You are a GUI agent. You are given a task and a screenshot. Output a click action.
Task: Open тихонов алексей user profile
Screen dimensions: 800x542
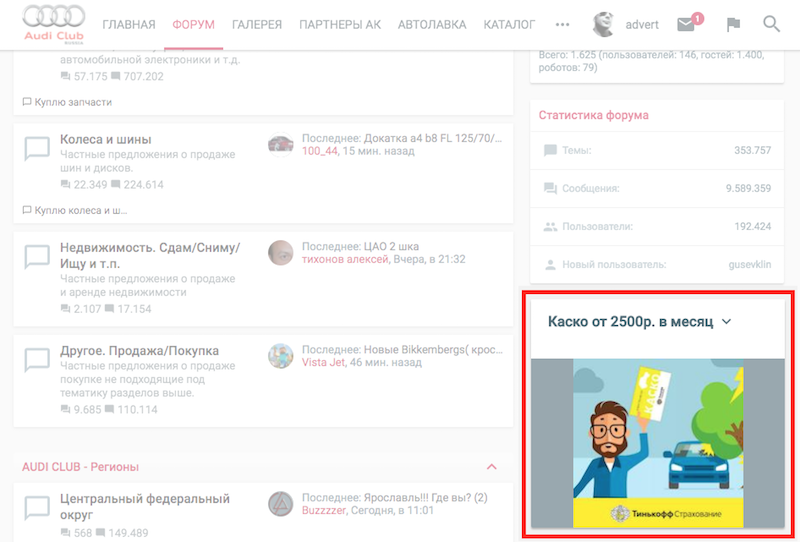pyautogui.click(x=345, y=259)
